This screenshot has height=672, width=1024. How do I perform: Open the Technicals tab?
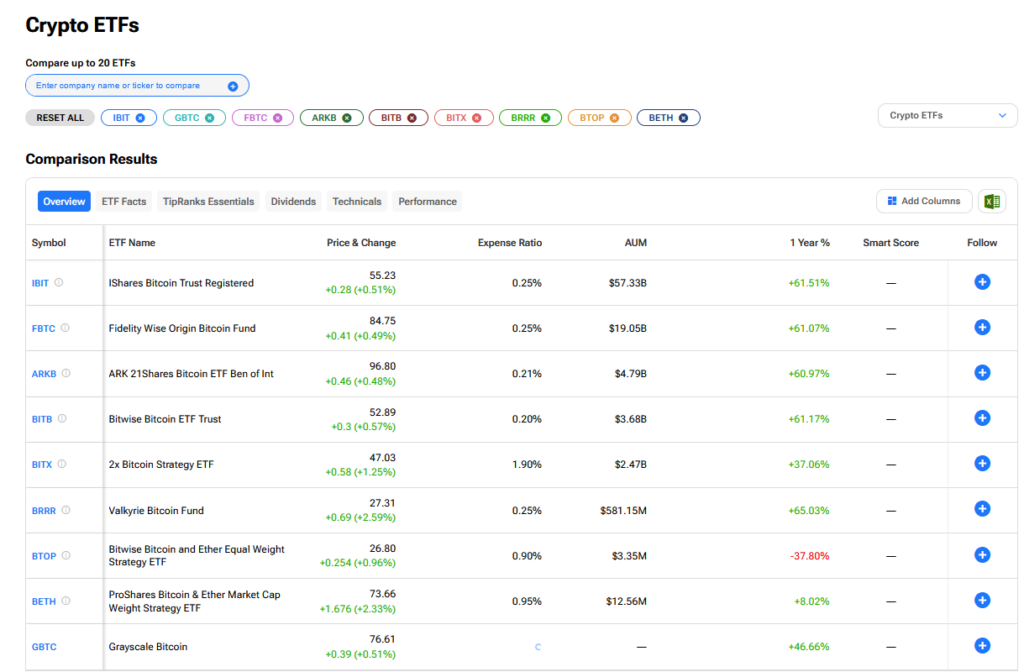point(357,202)
